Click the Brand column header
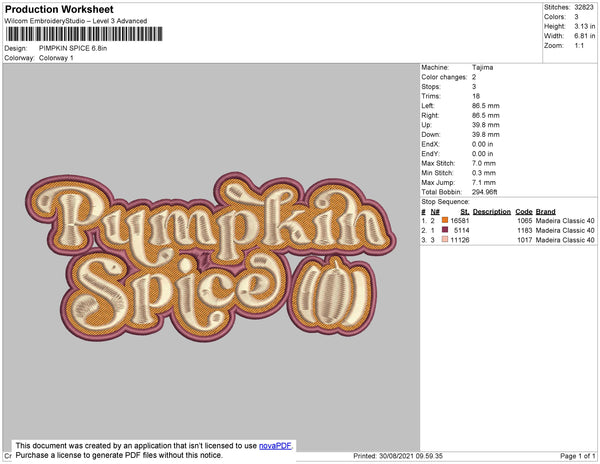The height and width of the screenshot is (464, 600). (545, 212)
